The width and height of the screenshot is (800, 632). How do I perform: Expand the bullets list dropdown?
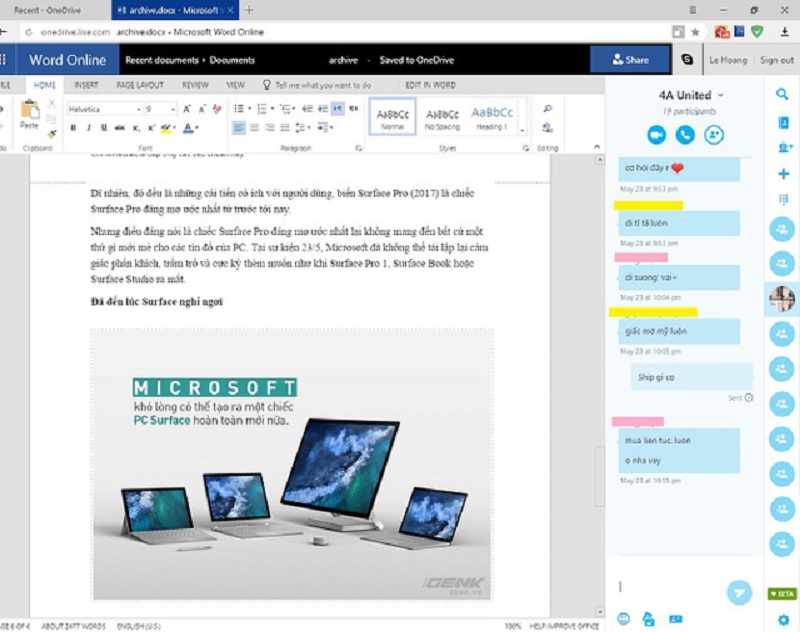[x=249, y=109]
